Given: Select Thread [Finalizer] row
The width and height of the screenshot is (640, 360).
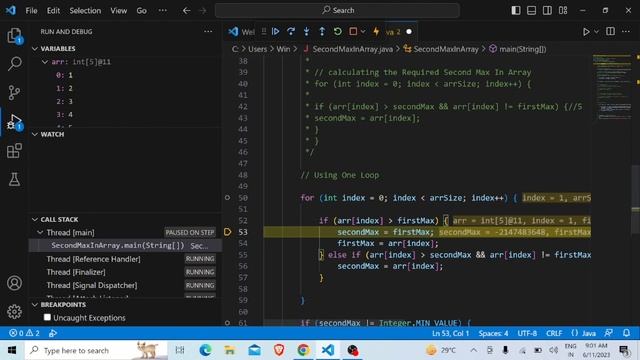Looking at the screenshot, I should point(126,272).
